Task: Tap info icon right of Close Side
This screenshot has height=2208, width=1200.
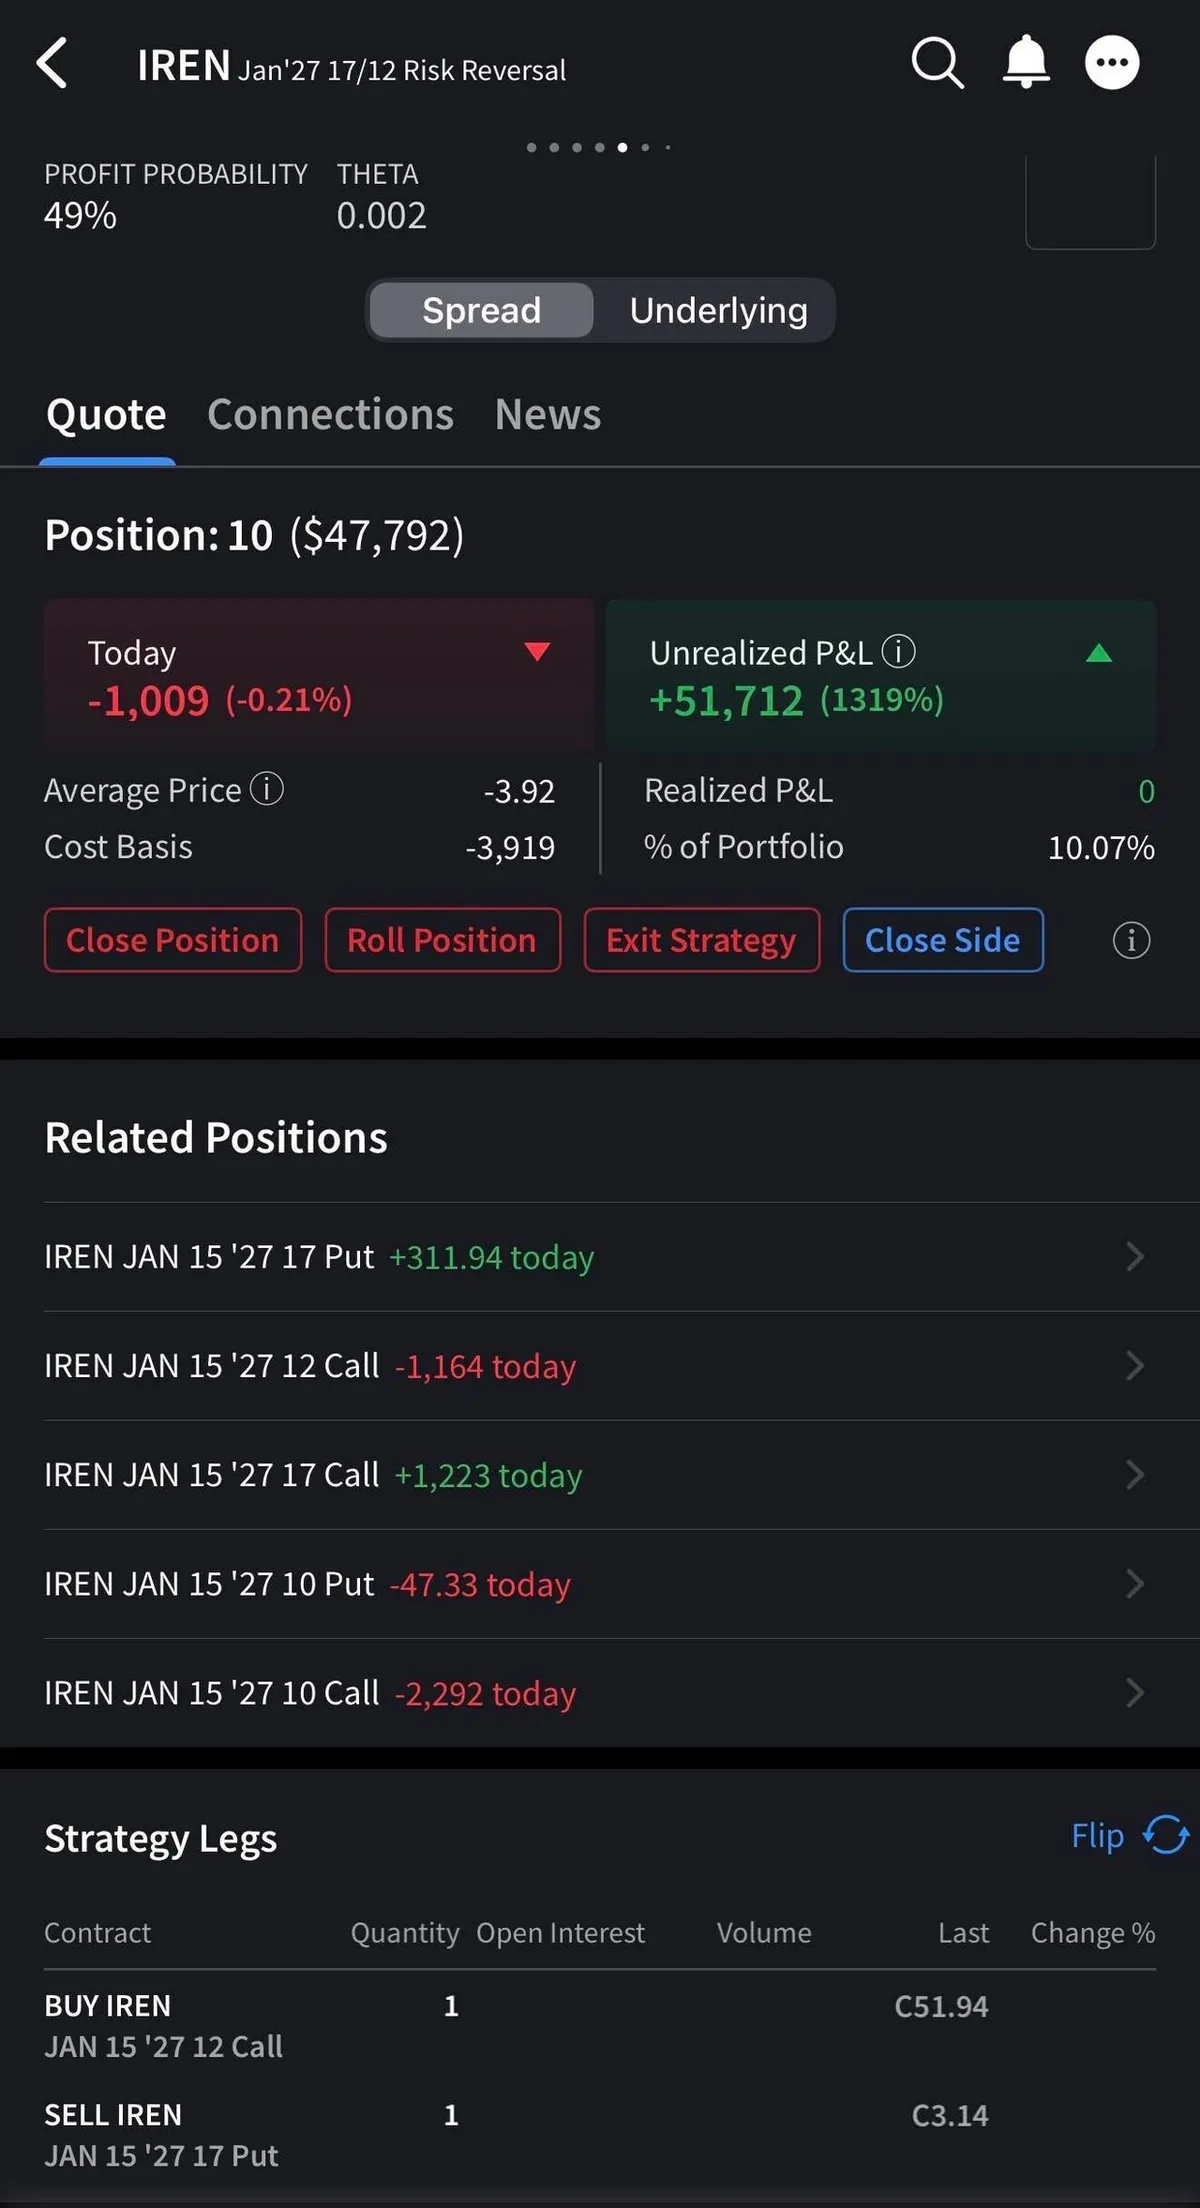Action: pos(1131,940)
